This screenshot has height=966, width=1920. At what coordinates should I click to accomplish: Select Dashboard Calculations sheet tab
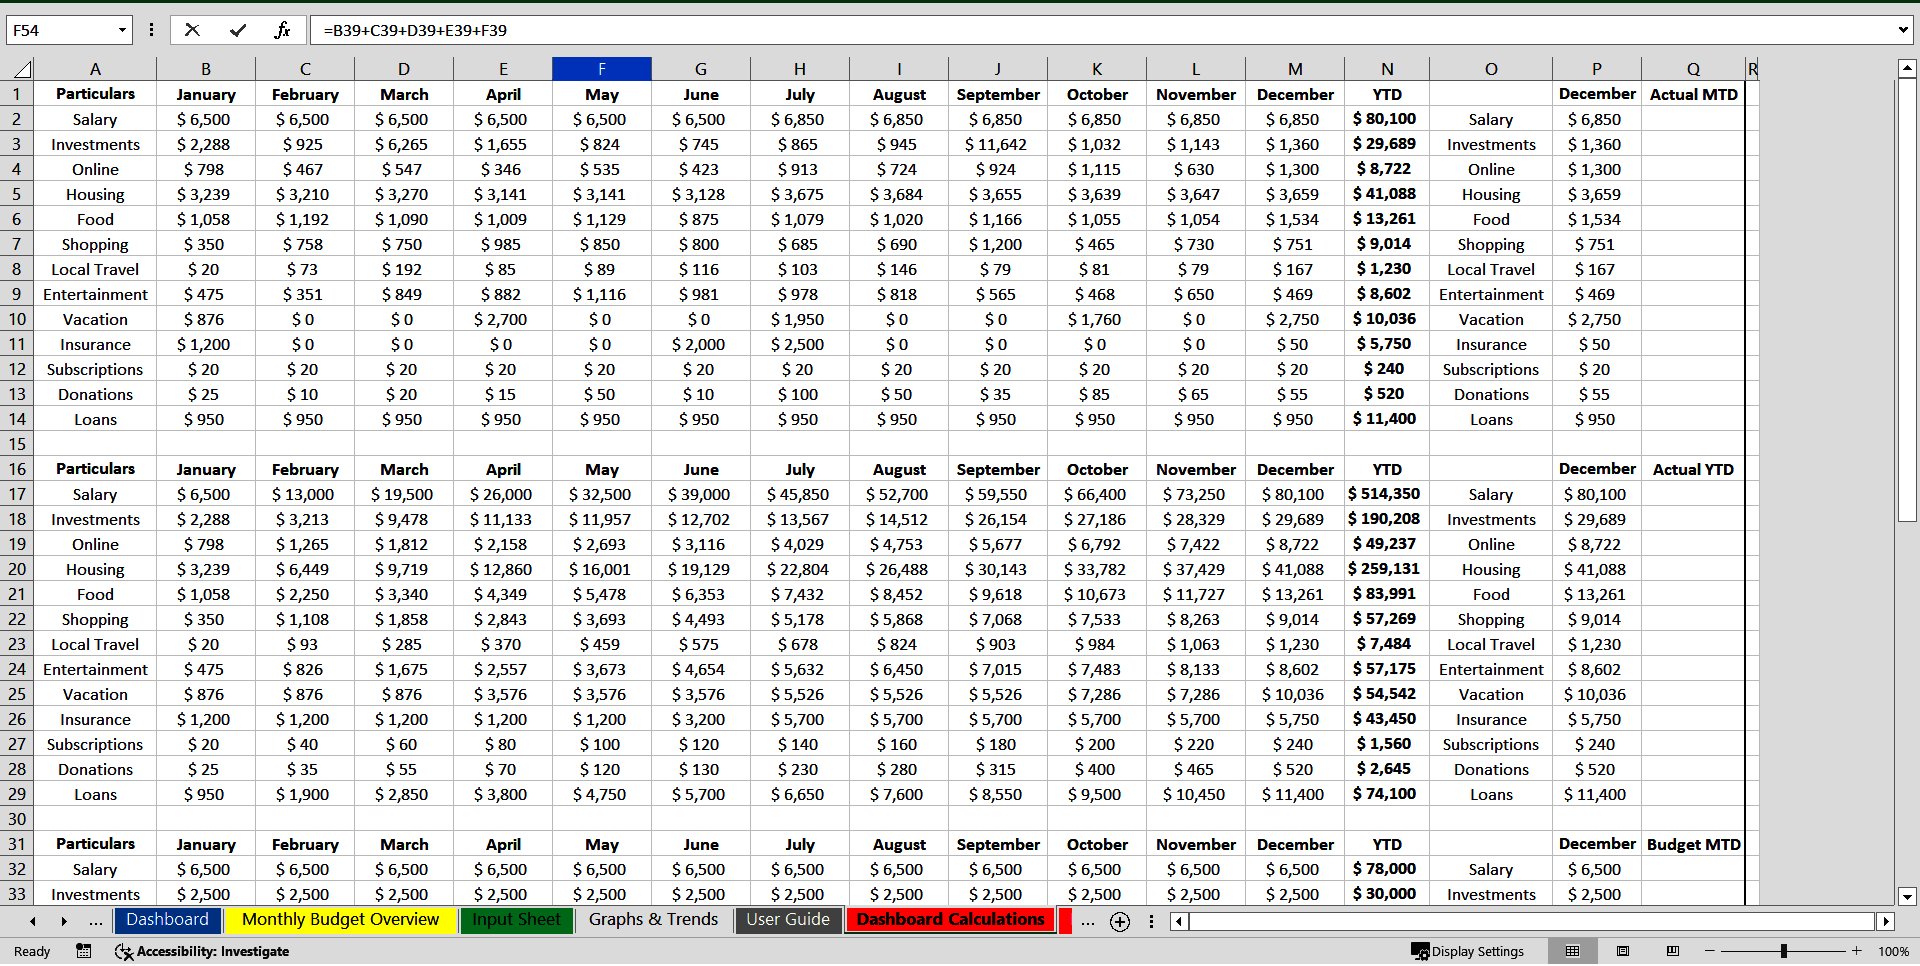coord(950,920)
